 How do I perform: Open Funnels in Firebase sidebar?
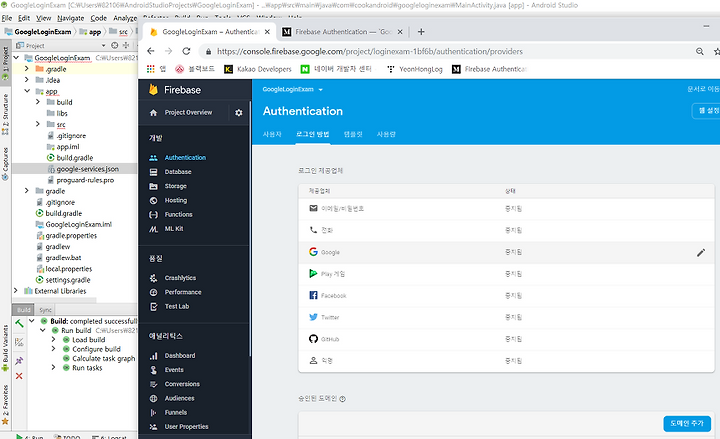click(x=175, y=412)
